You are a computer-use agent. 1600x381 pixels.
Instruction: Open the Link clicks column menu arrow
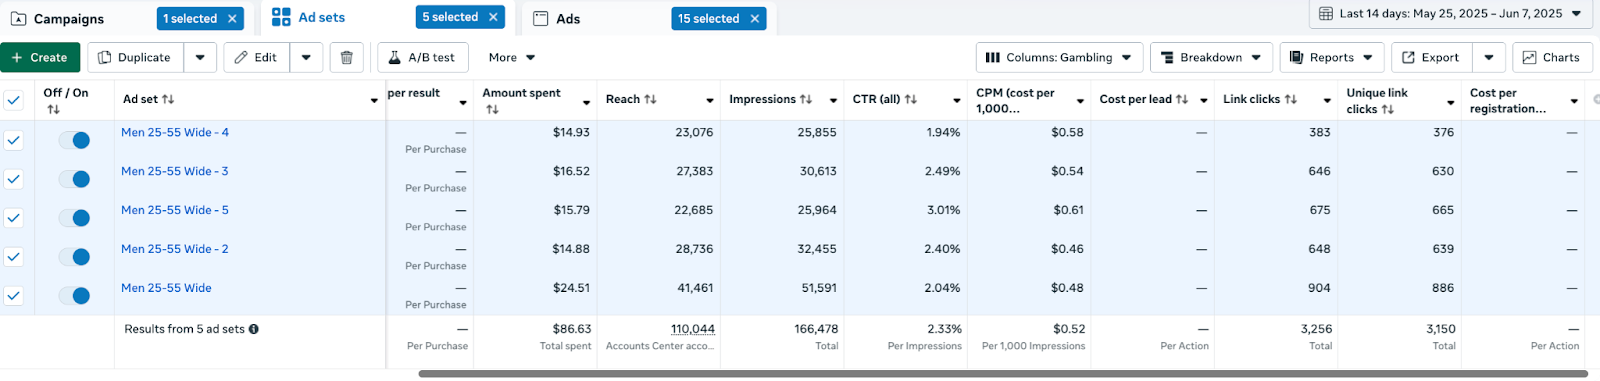(x=1327, y=100)
